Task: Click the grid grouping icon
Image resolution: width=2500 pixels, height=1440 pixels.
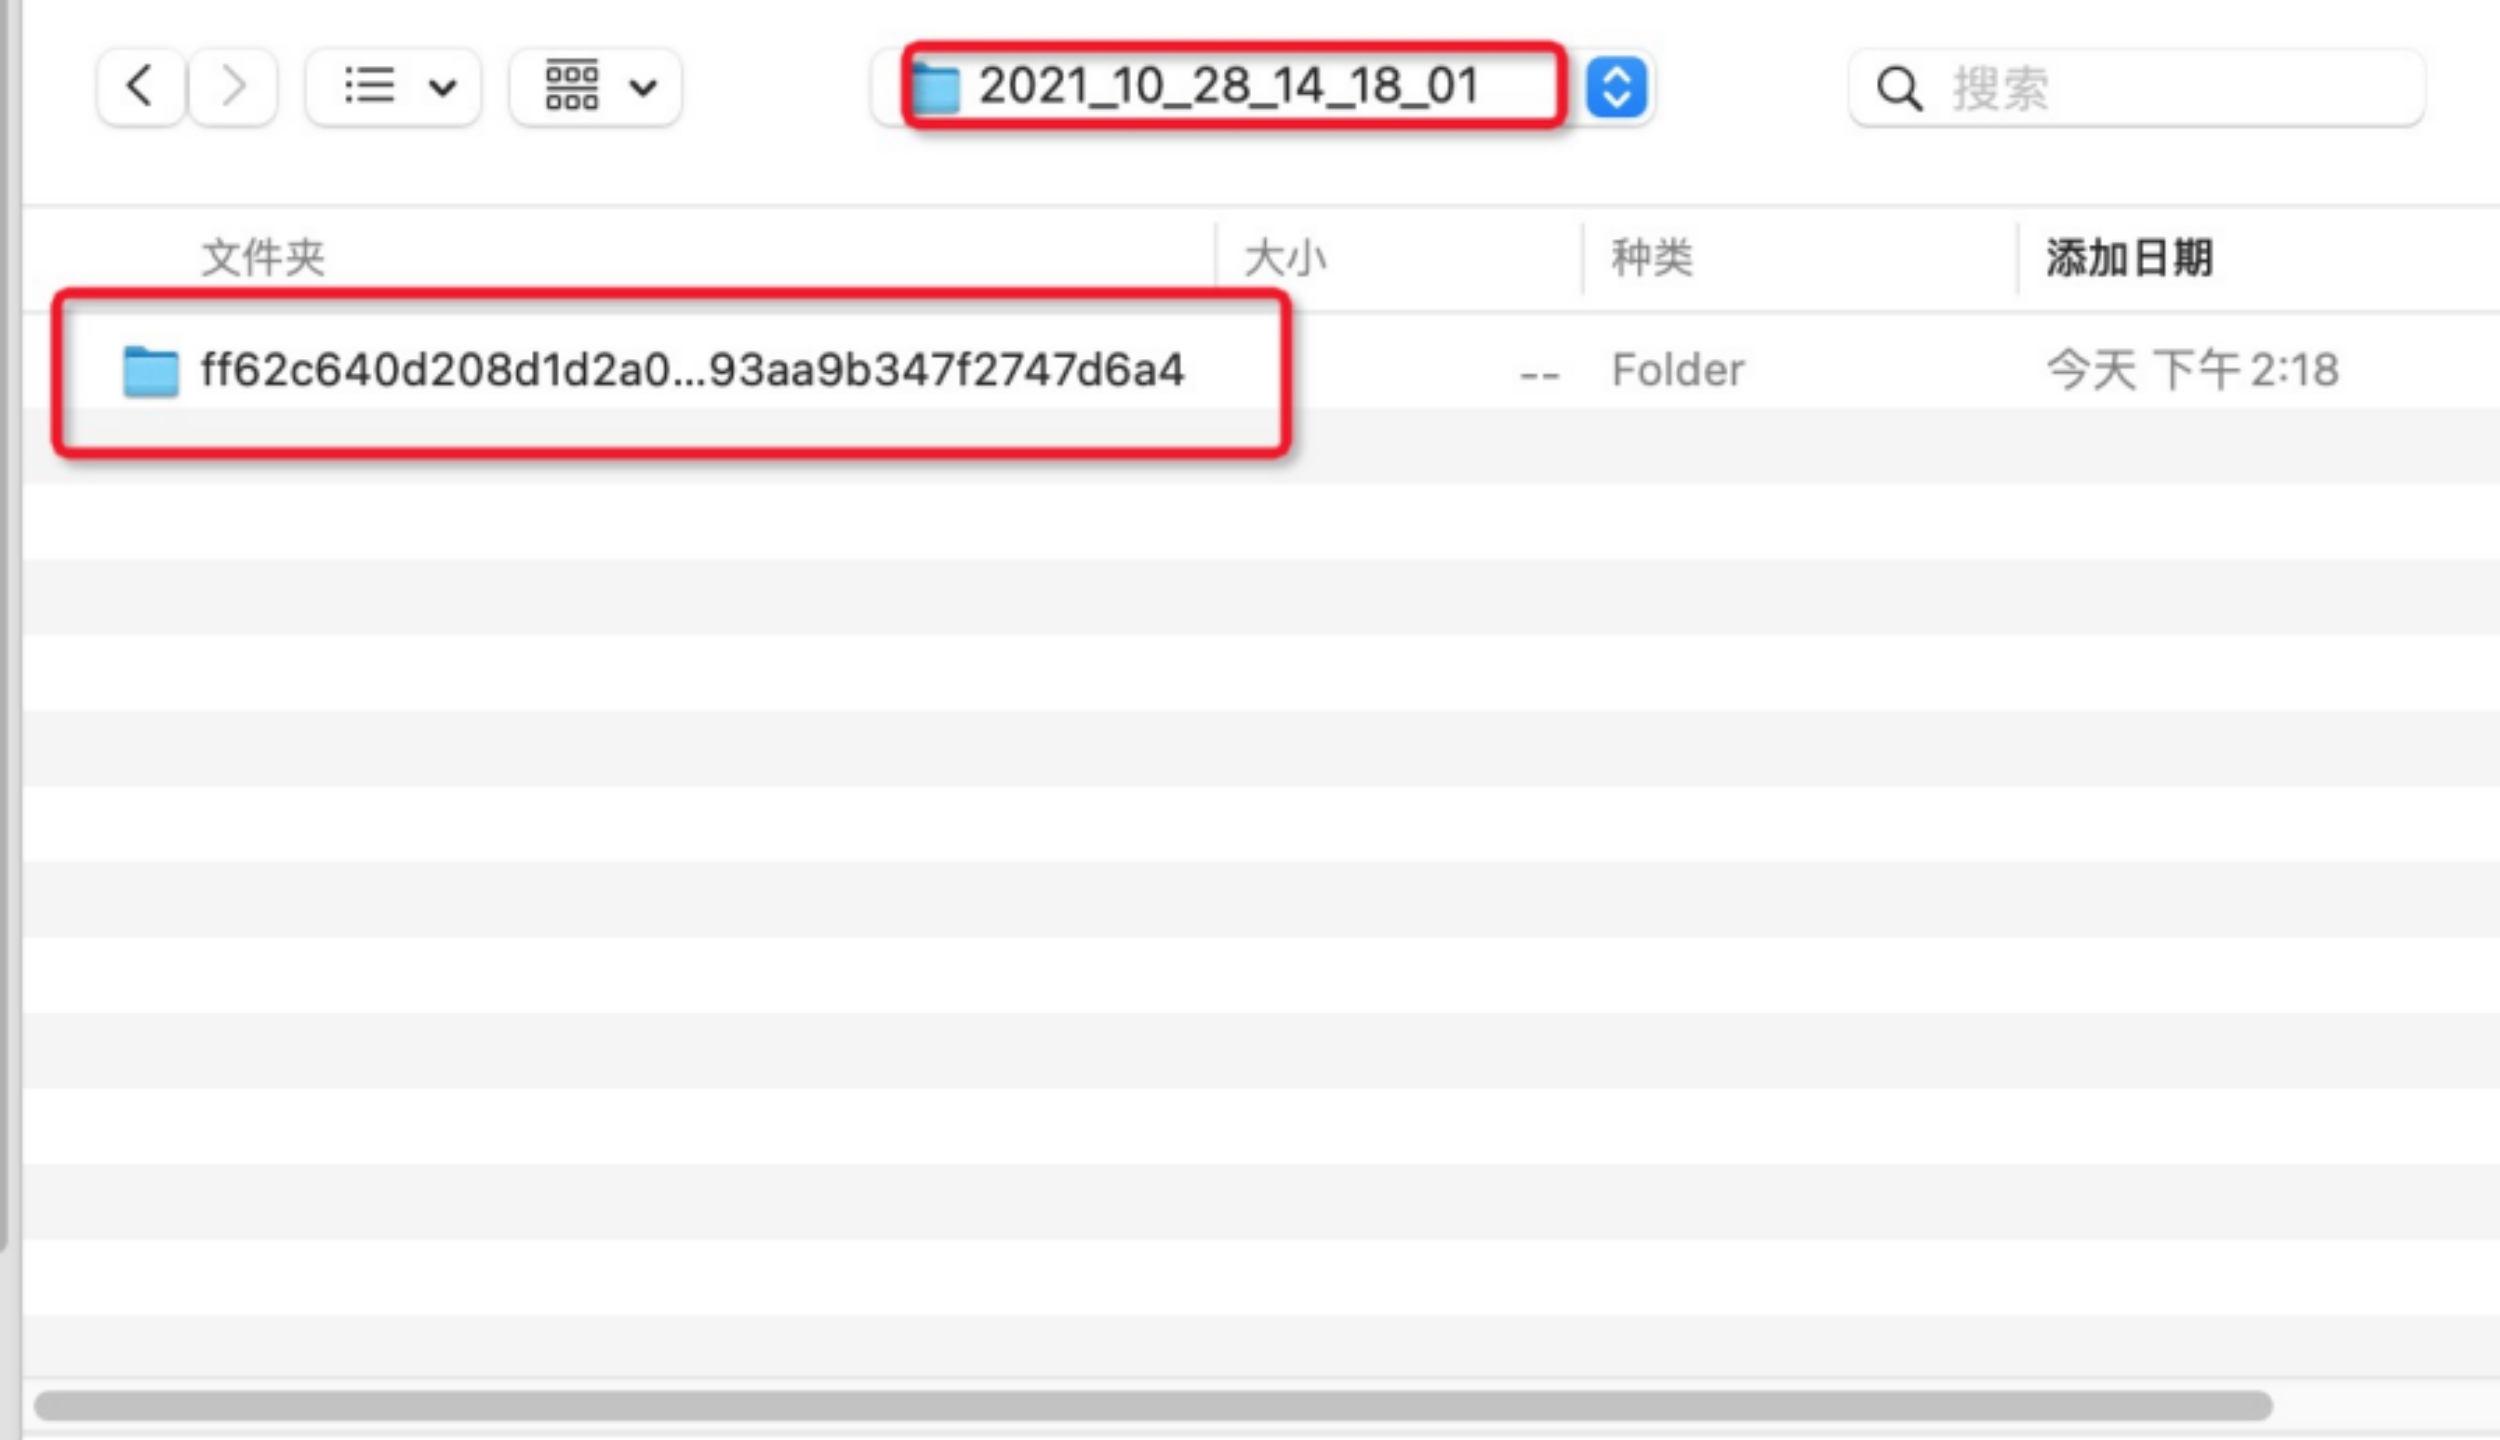Action: 572,86
